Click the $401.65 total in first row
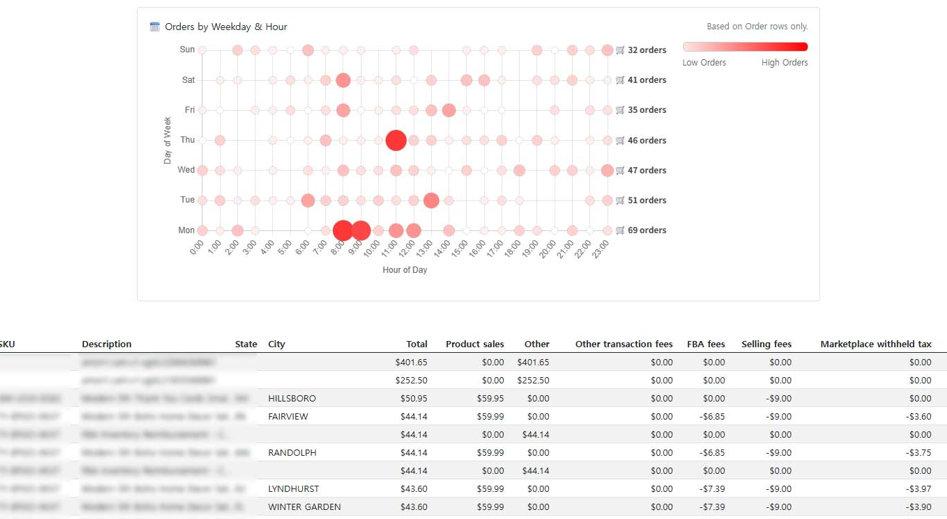The width and height of the screenshot is (947, 519). click(x=411, y=363)
